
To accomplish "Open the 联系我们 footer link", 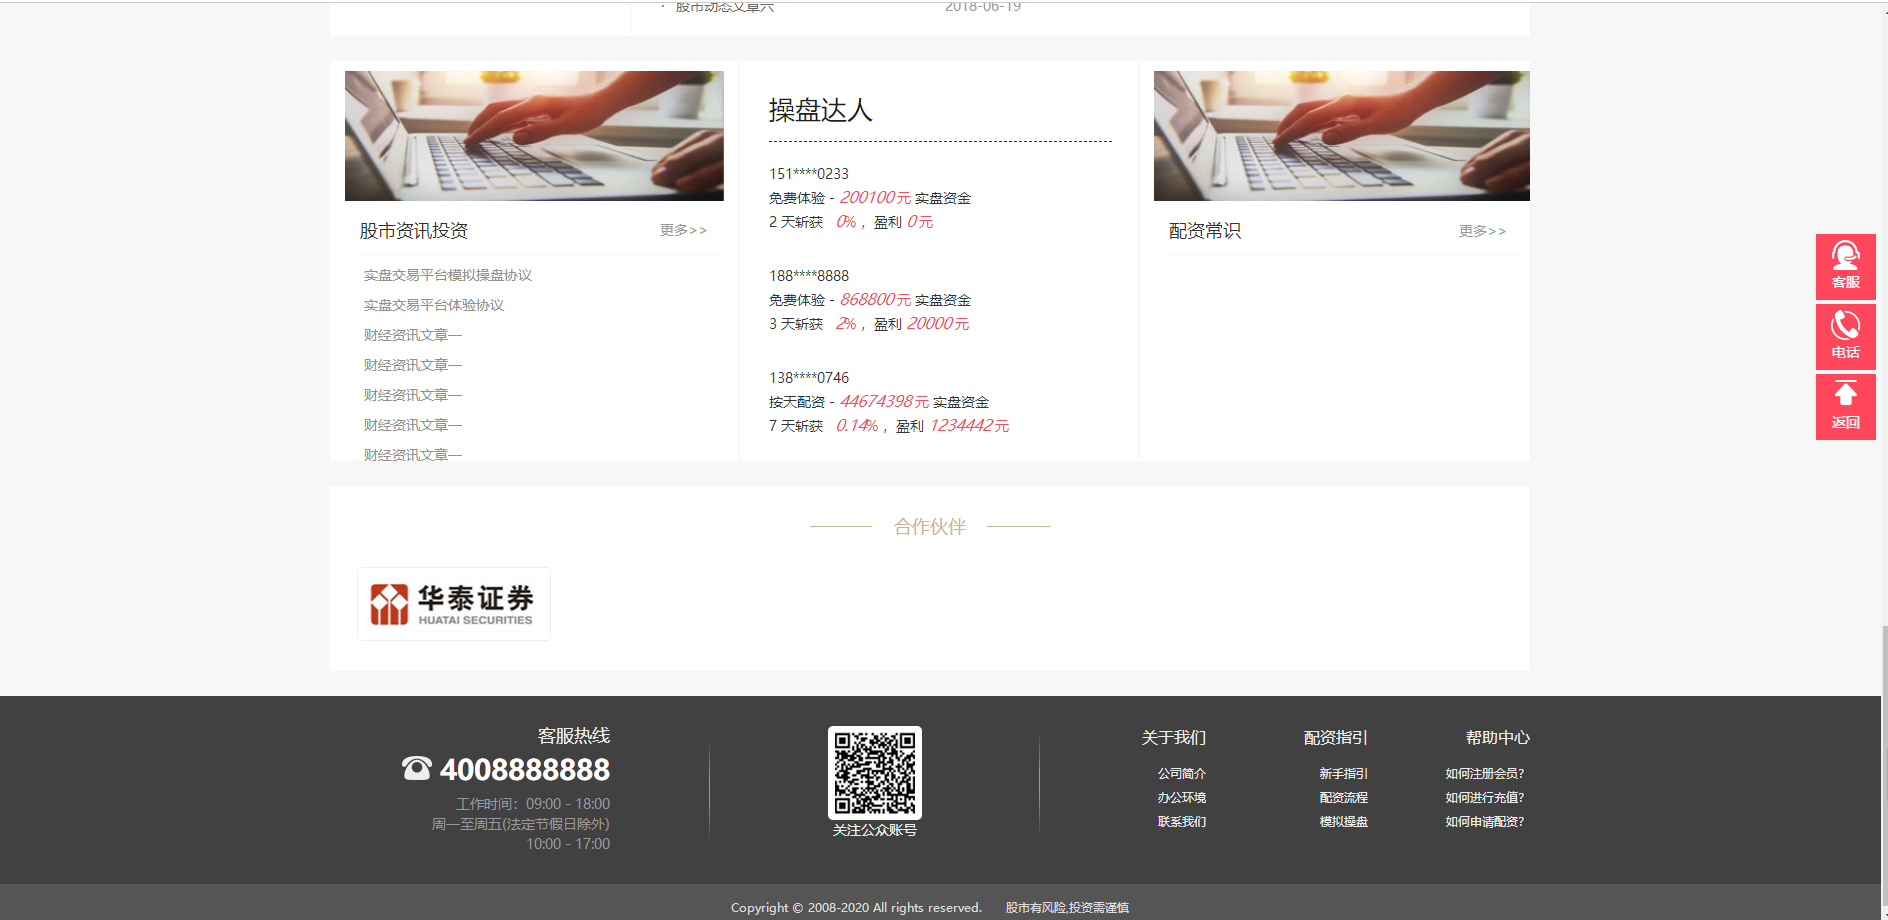I will pyautogui.click(x=1181, y=822).
